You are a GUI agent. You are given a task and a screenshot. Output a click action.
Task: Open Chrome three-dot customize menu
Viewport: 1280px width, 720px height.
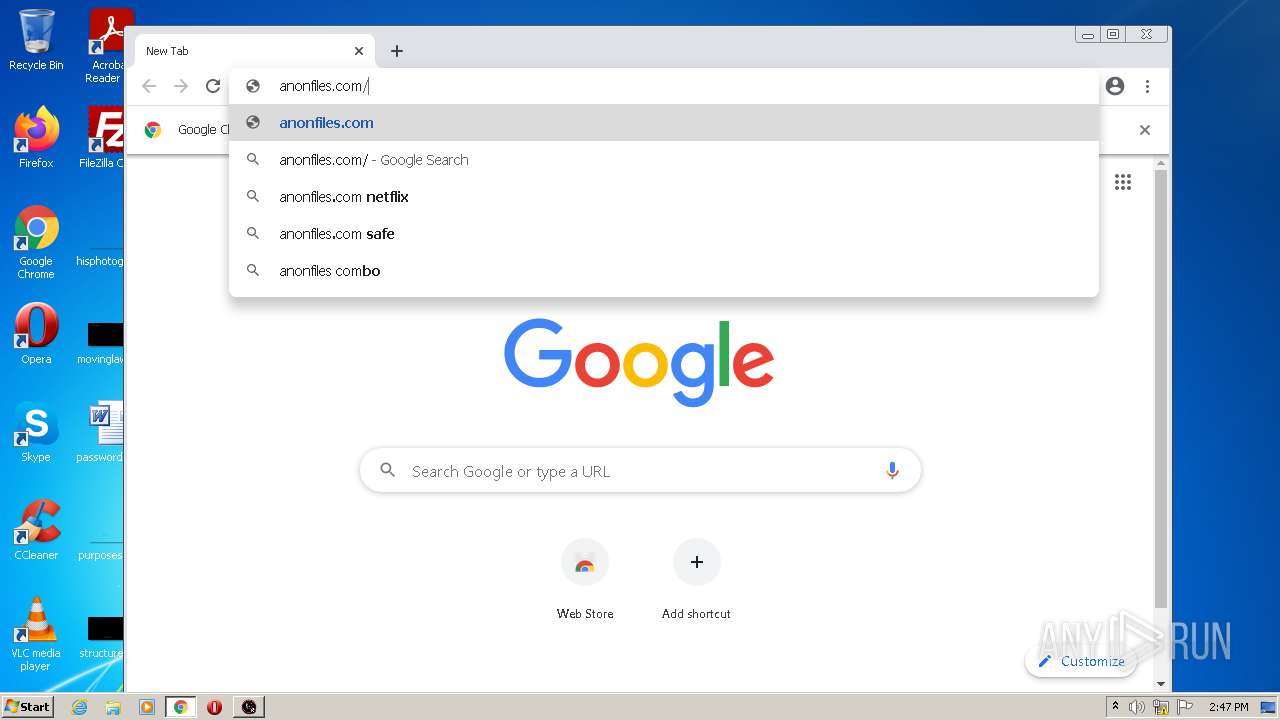[x=1147, y=86]
